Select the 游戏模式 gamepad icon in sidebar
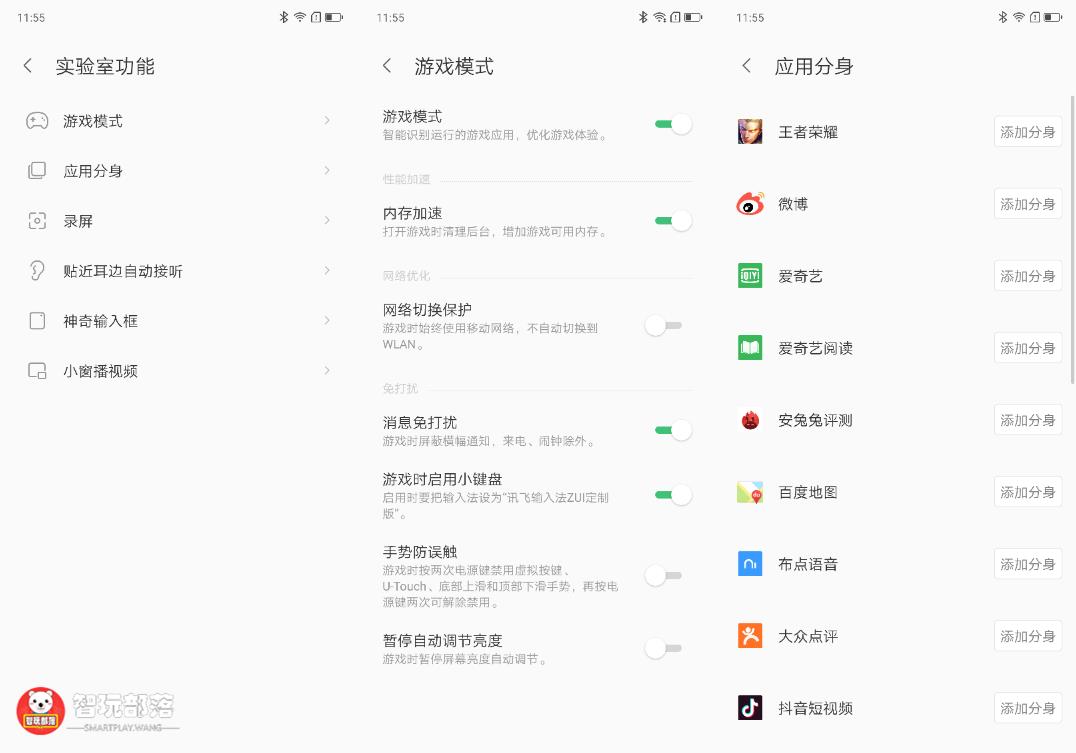This screenshot has height=753, width=1076. [35, 121]
